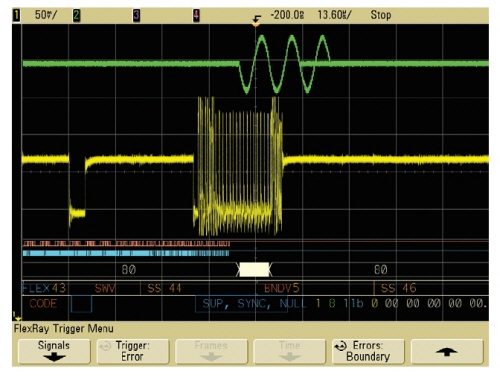The height and width of the screenshot is (380, 500).
Task: Cycle the Errors: Boundary selection
Action: [x=368, y=351]
